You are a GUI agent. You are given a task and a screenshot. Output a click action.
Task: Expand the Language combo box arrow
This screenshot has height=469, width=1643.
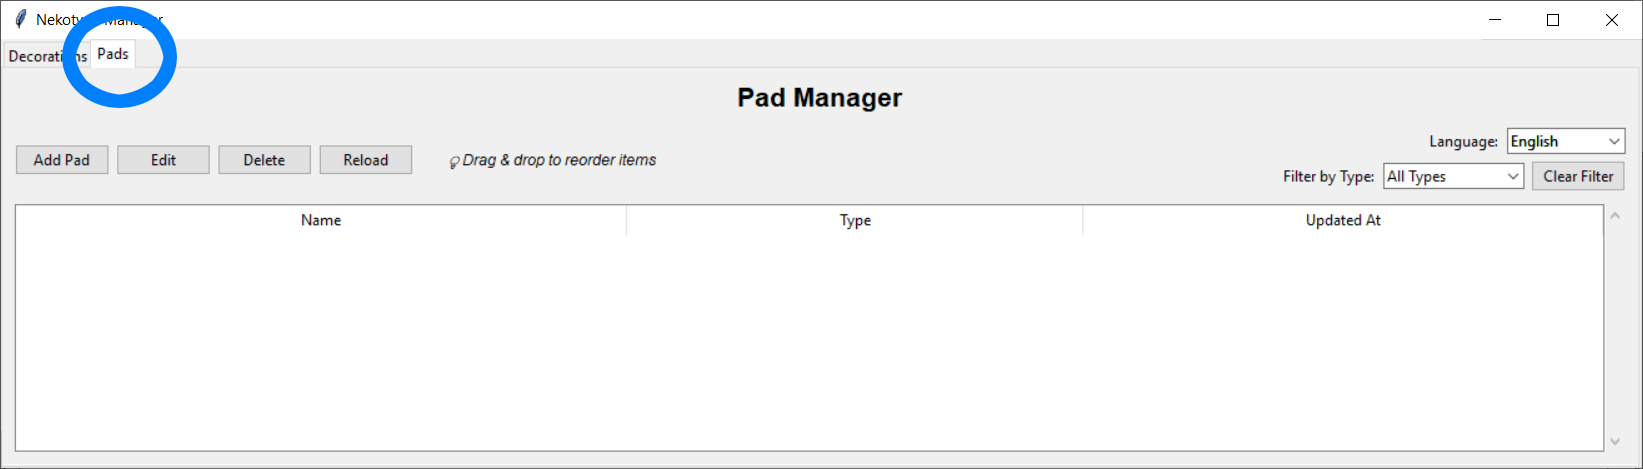(1614, 141)
